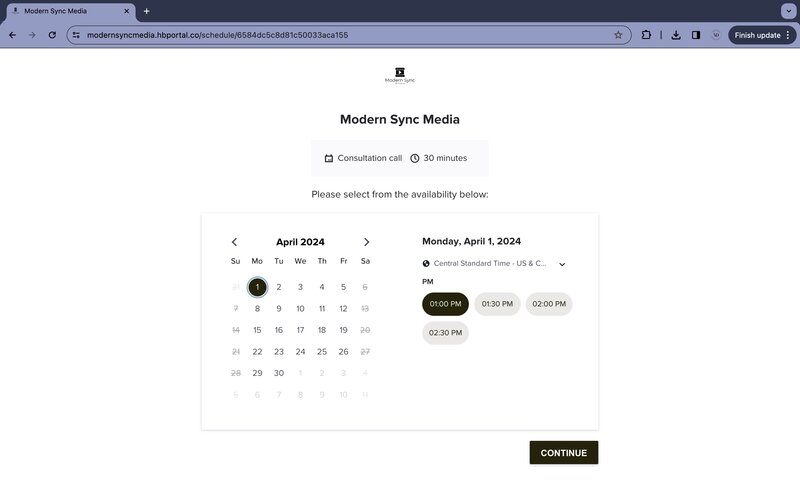Select April 23 on the calendar

(x=279, y=352)
